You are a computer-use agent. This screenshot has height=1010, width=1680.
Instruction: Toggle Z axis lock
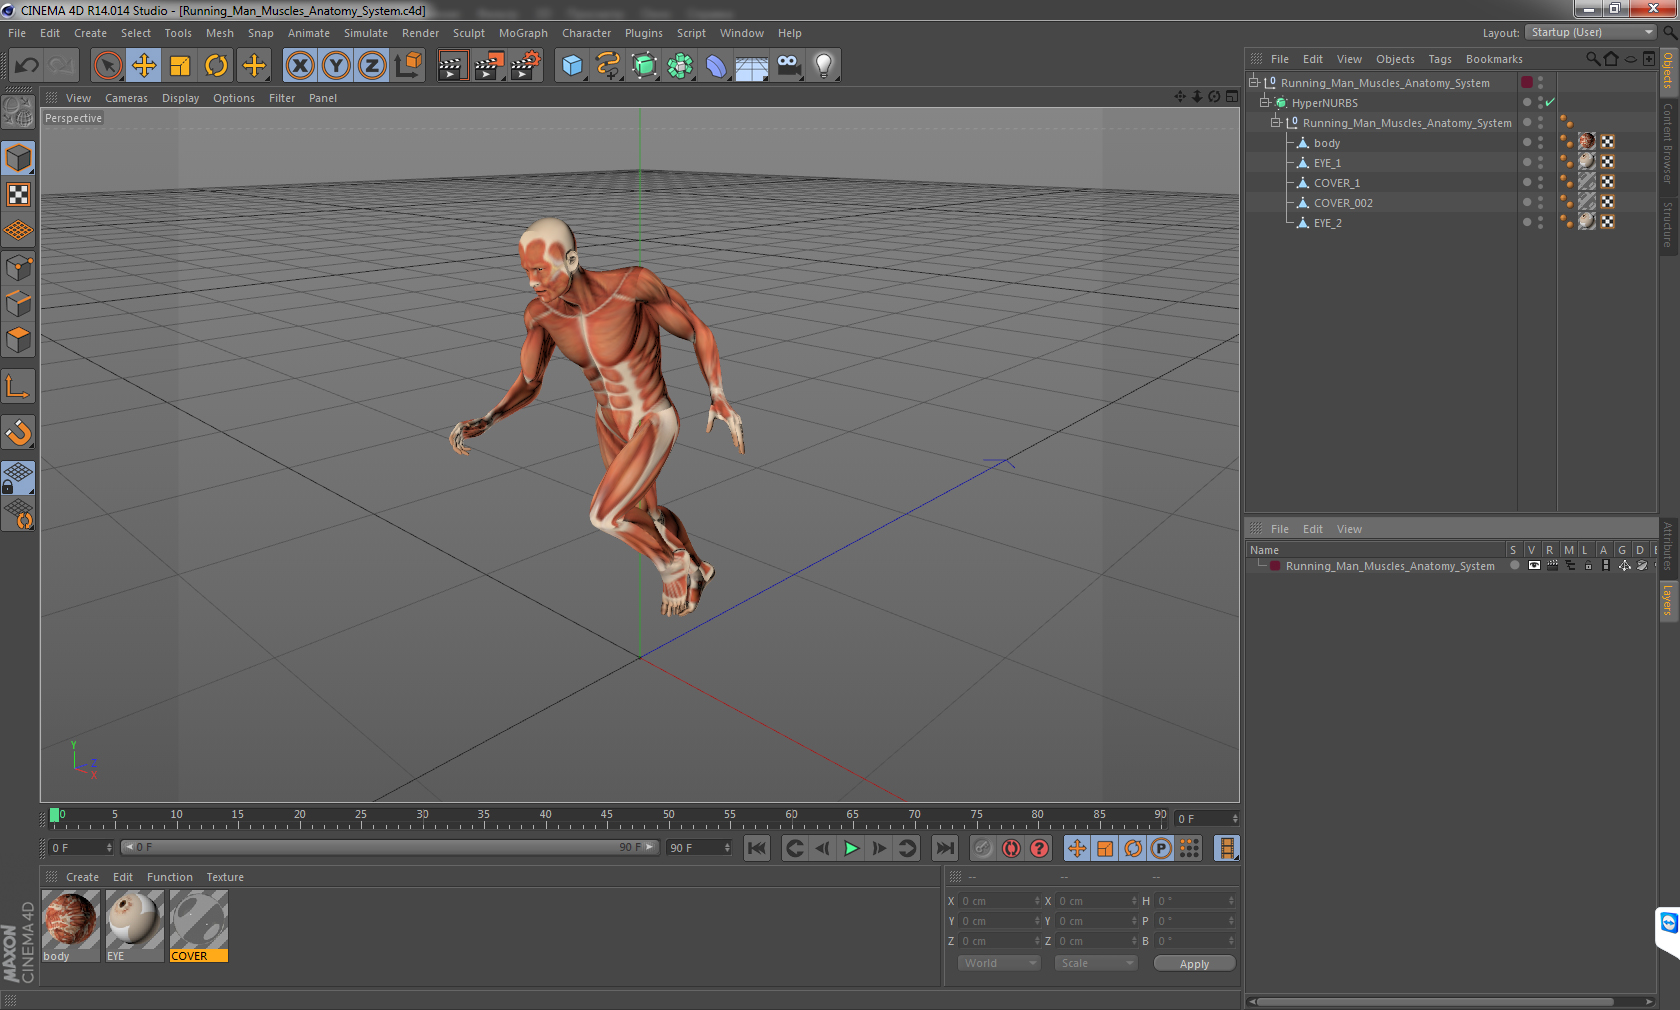pos(372,66)
